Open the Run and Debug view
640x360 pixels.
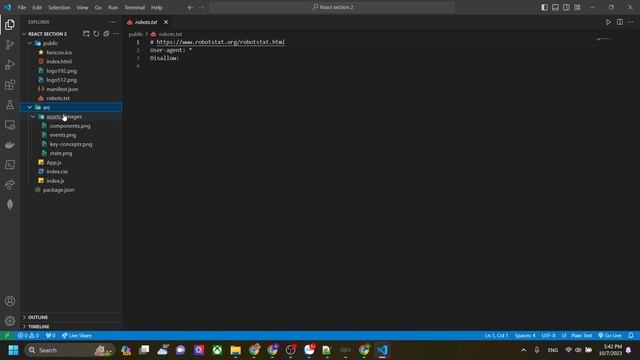[x=10, y=64]
